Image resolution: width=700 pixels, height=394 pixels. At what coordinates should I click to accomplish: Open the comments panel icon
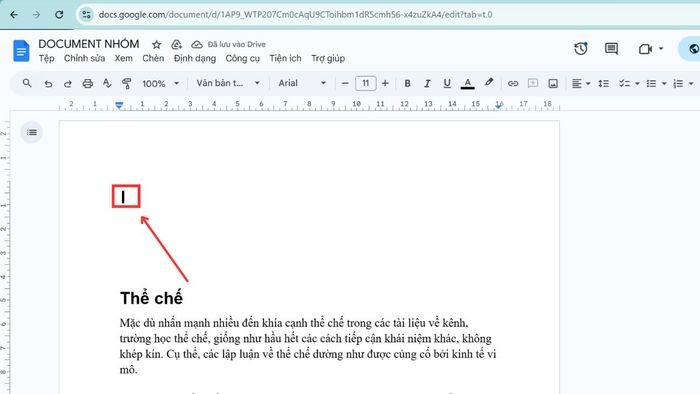point(611,49)
